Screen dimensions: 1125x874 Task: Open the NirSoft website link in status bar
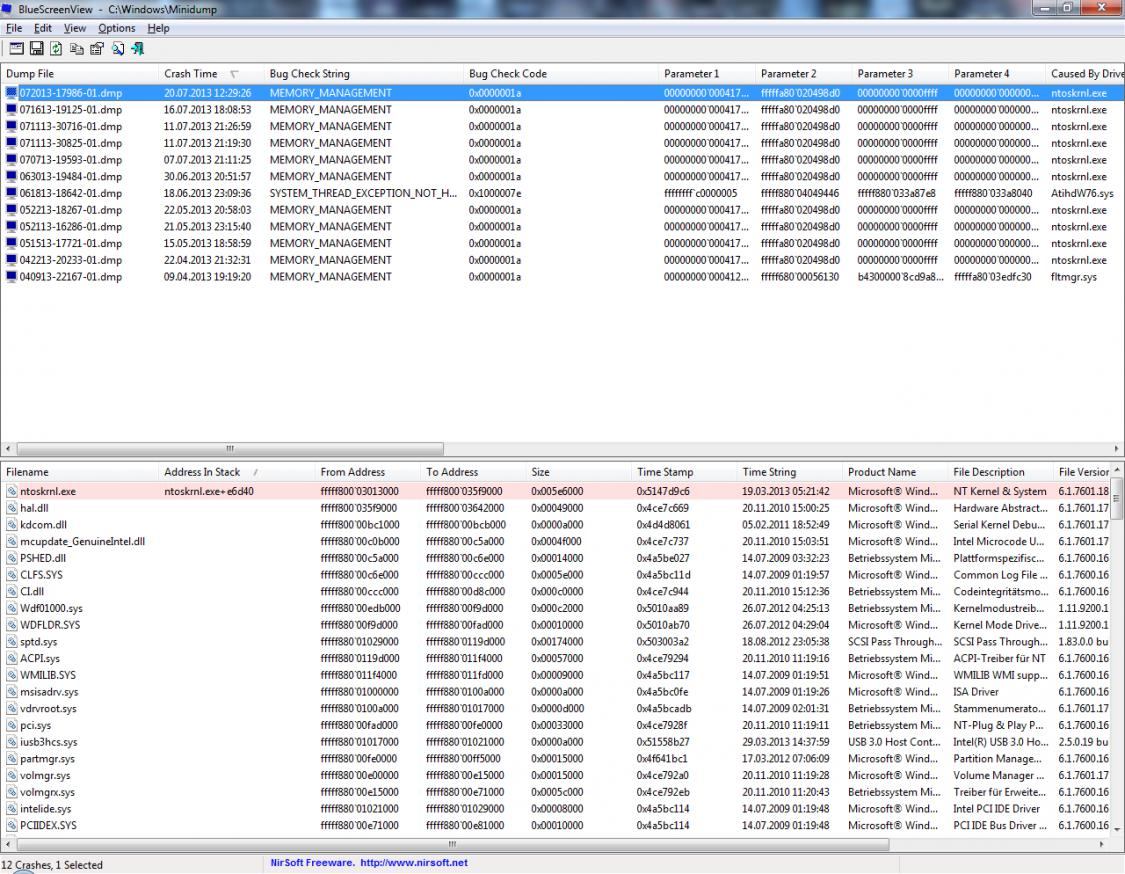tap(414, 863)
